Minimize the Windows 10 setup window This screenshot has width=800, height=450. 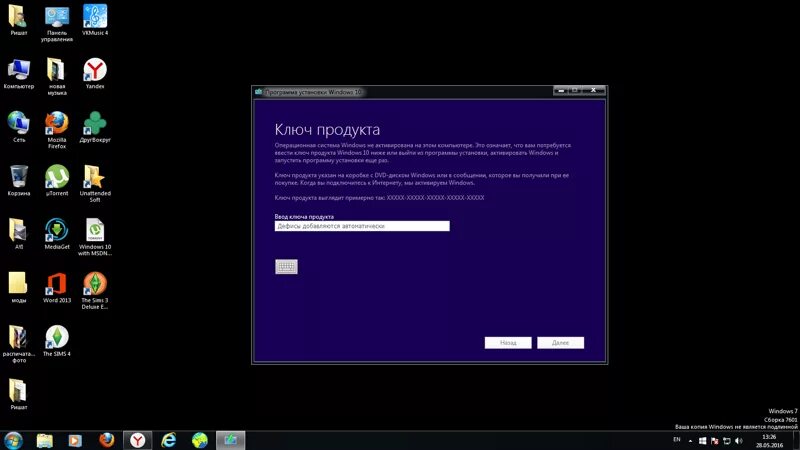point(561,90)
